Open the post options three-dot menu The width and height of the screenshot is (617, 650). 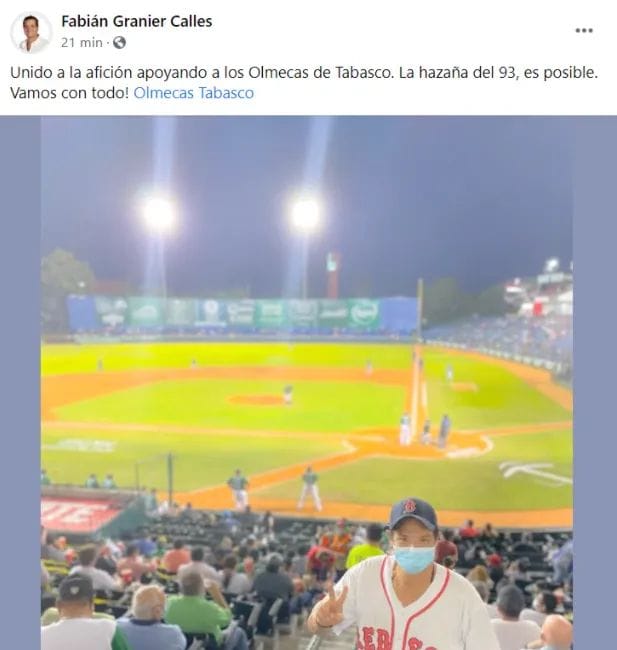(584, 30)
